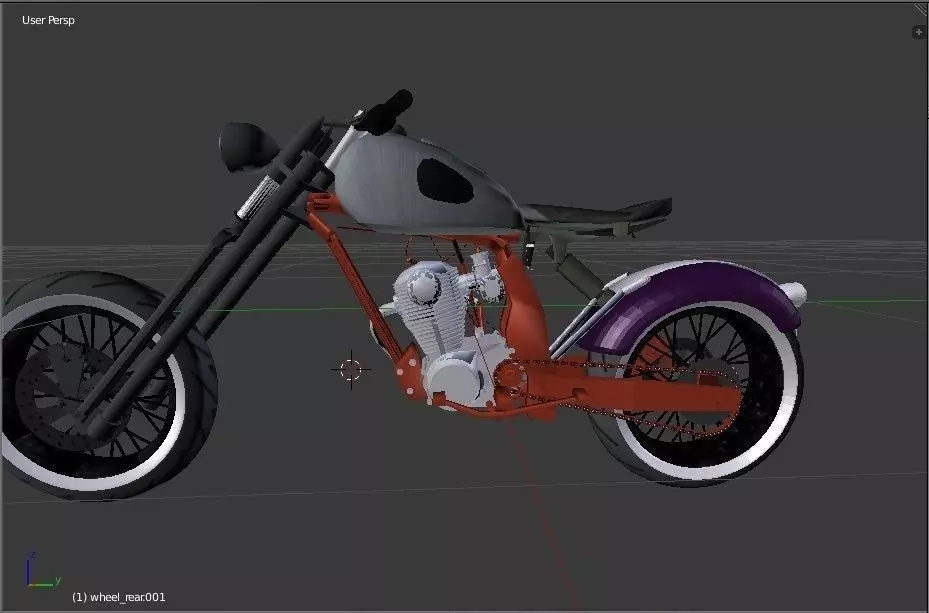Select the black headlight on the fork

[248, 146]
